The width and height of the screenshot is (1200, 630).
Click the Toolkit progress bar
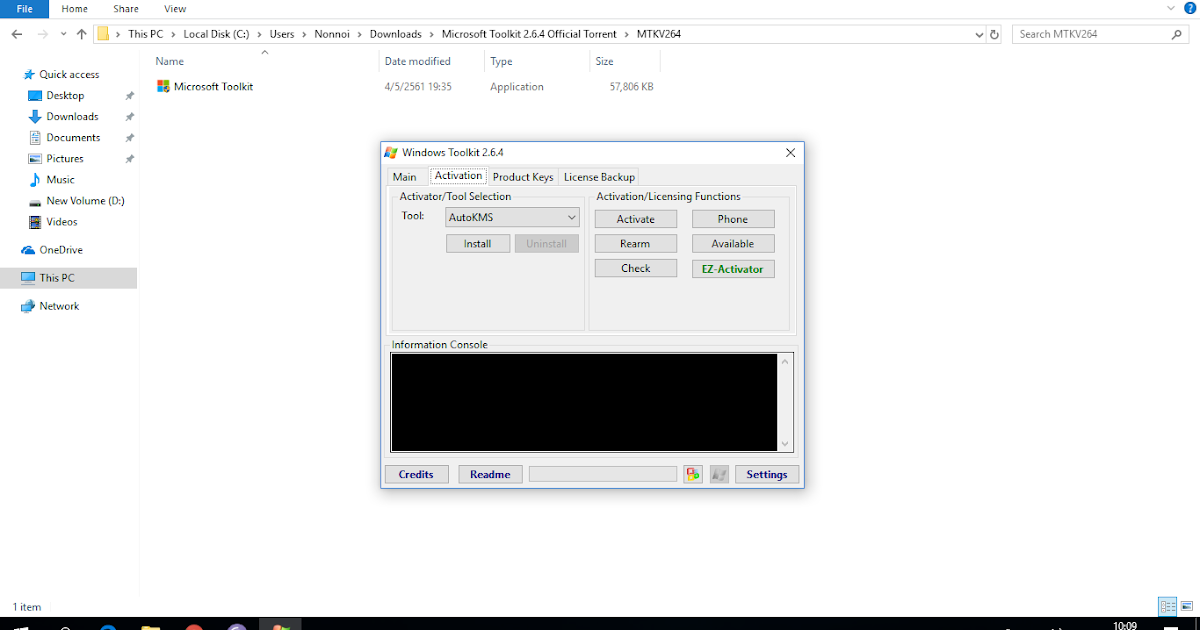pos(603,474)
